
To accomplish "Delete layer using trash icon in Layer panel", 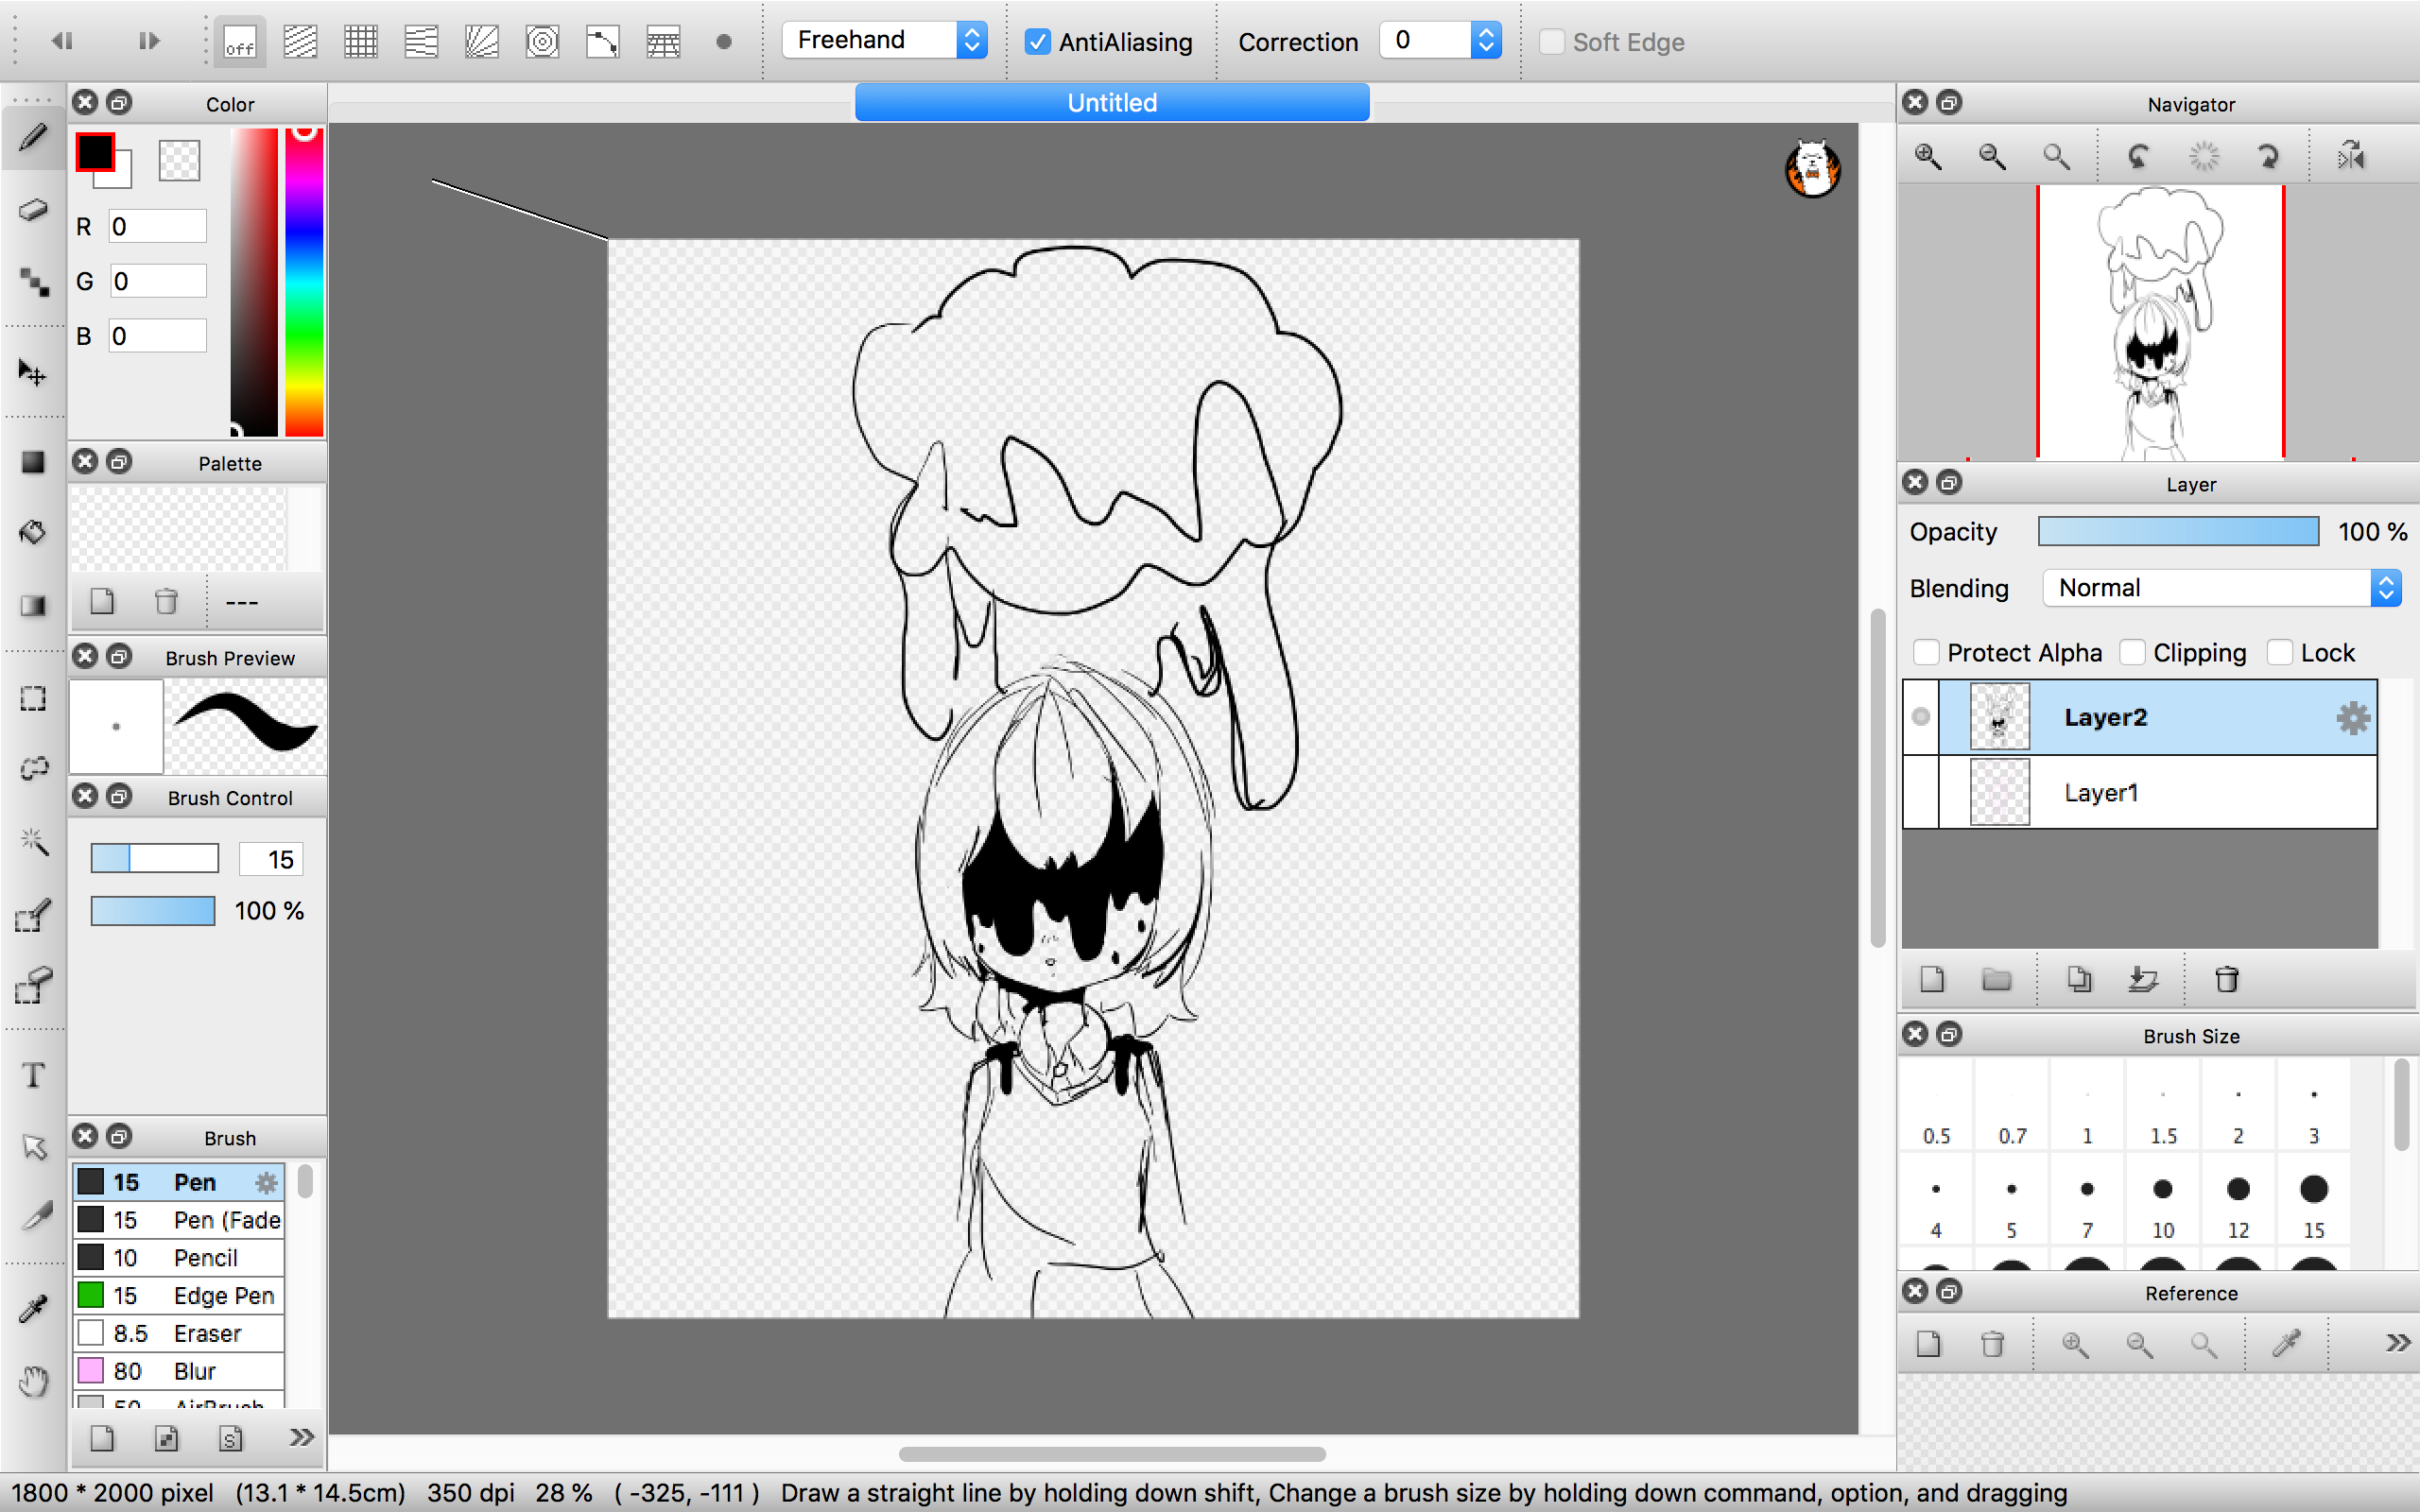I will [x=2226, y=979].
